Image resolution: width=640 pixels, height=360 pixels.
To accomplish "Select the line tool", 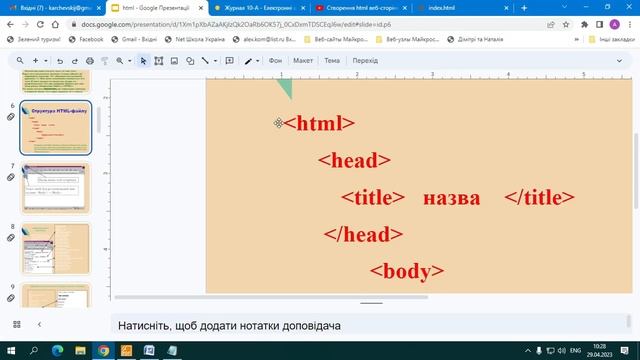I will click(205, 61).
